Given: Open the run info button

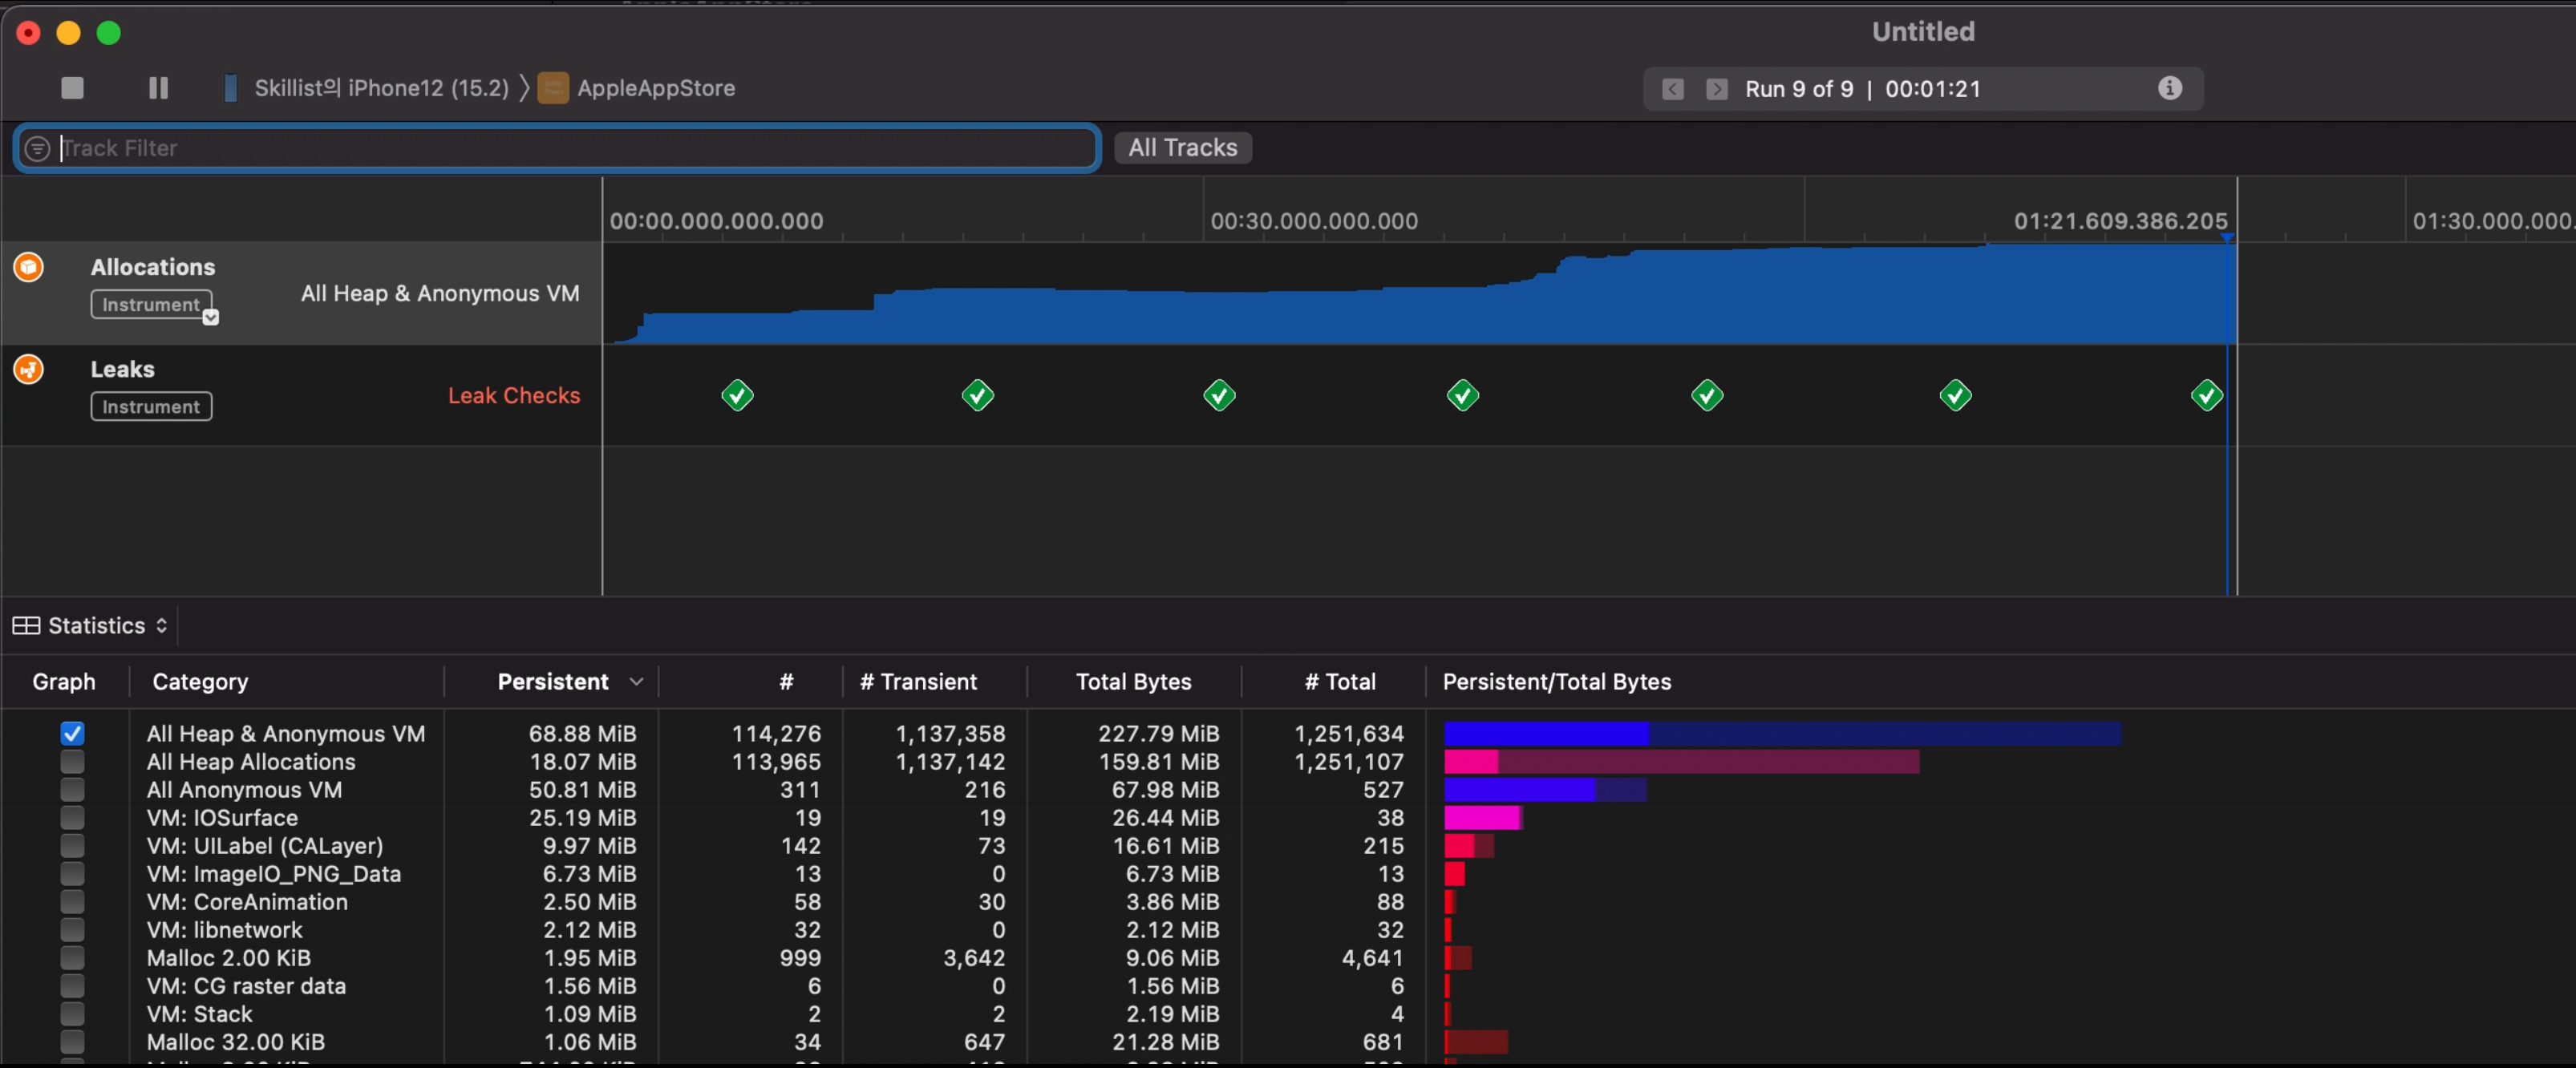Looking at the screenshot, I should coord(2169,88).
